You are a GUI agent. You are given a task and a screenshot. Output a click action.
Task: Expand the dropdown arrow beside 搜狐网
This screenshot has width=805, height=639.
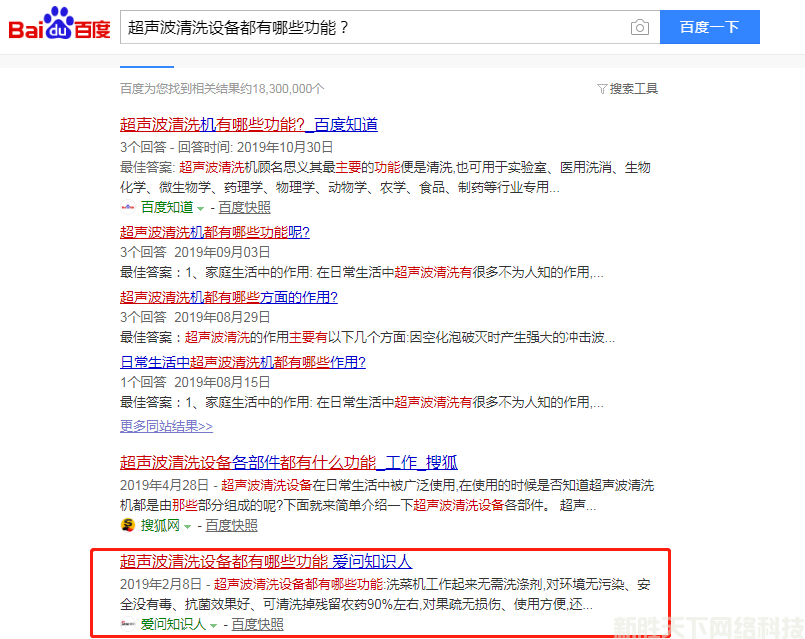(187, 526)
